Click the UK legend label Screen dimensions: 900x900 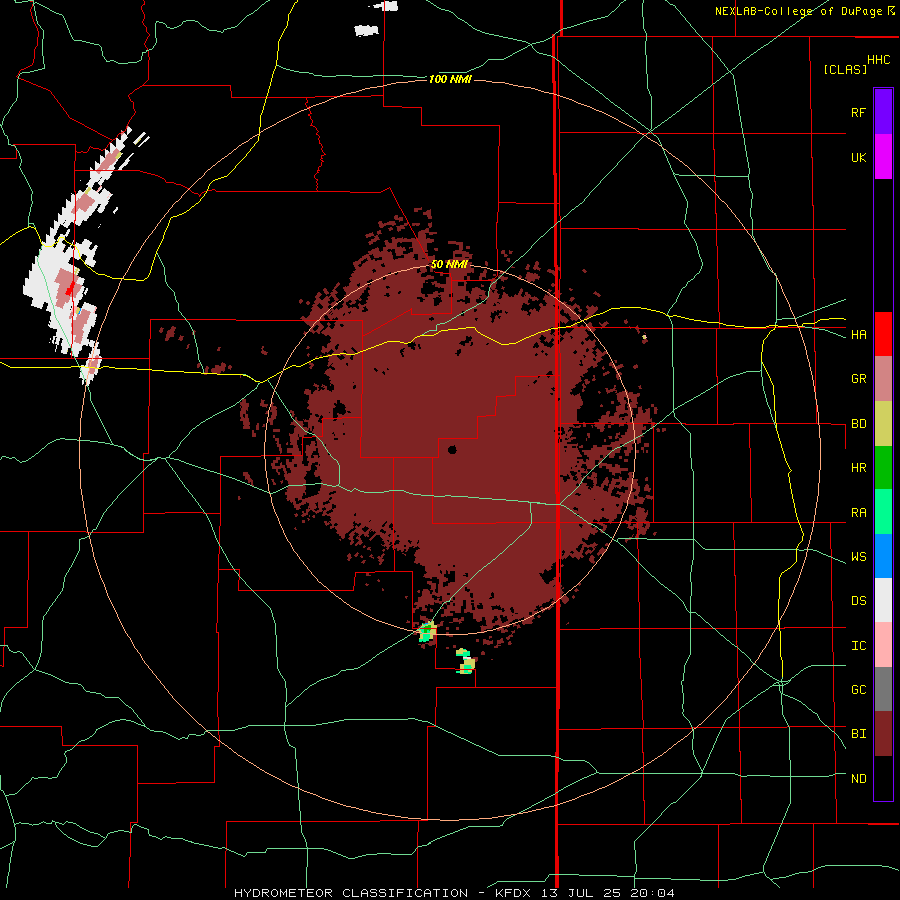coord(858,157)
